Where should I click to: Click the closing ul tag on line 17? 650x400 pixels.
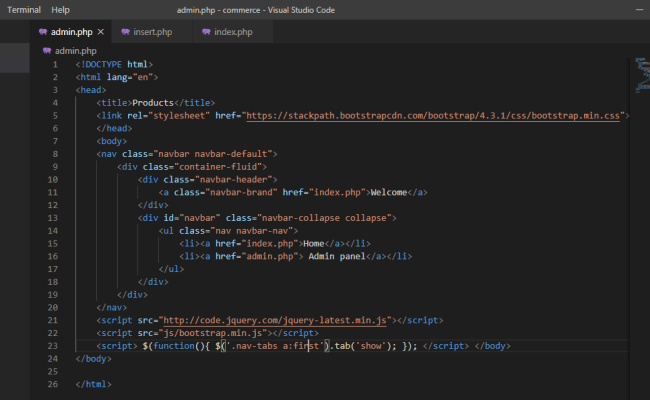click(x=171, y=269)
